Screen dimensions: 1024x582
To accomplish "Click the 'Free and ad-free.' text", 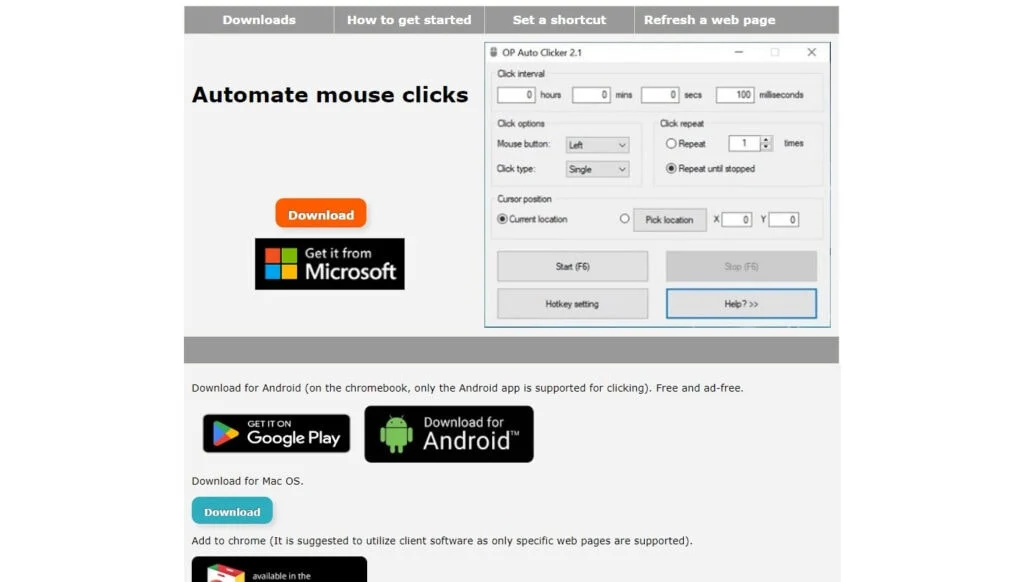I will [x=699, y=388].
